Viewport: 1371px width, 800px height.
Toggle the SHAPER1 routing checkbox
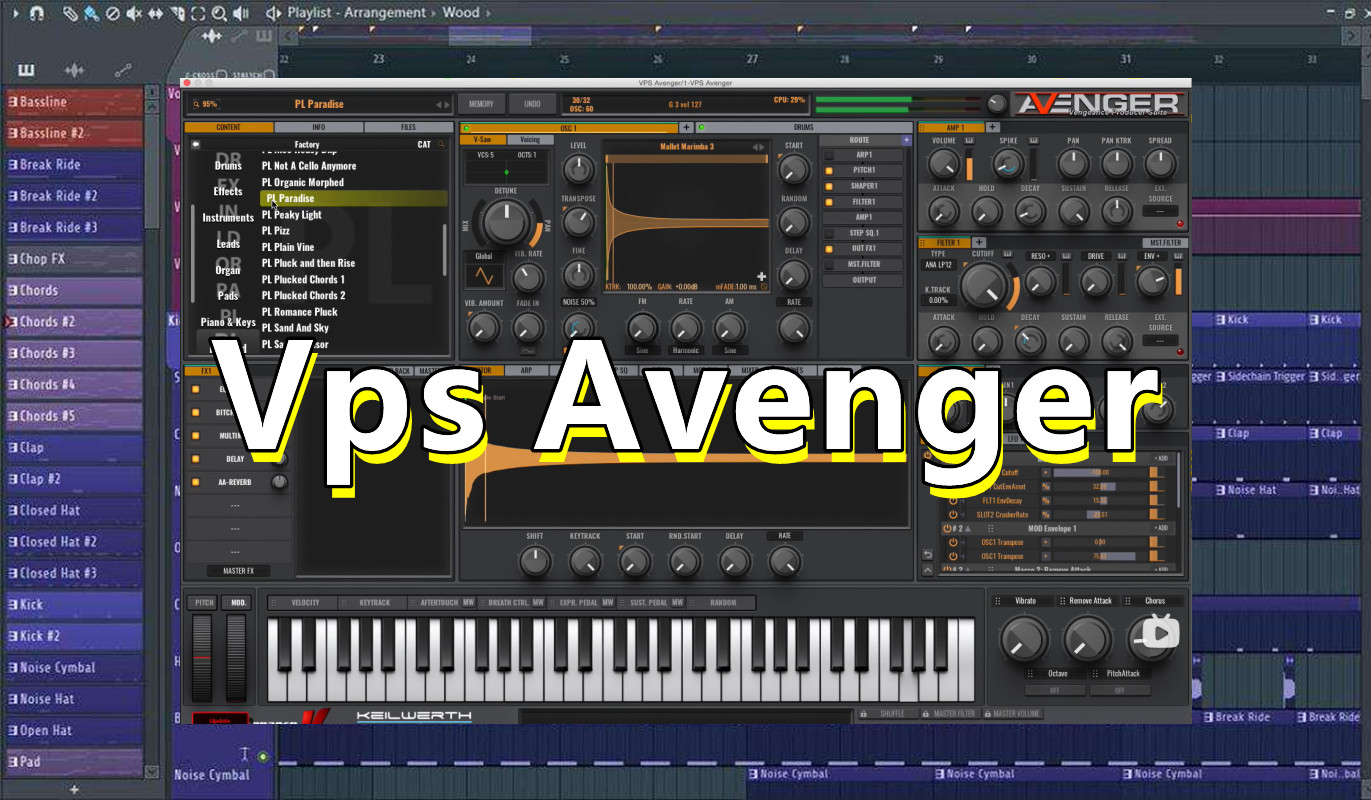[828, 186]
